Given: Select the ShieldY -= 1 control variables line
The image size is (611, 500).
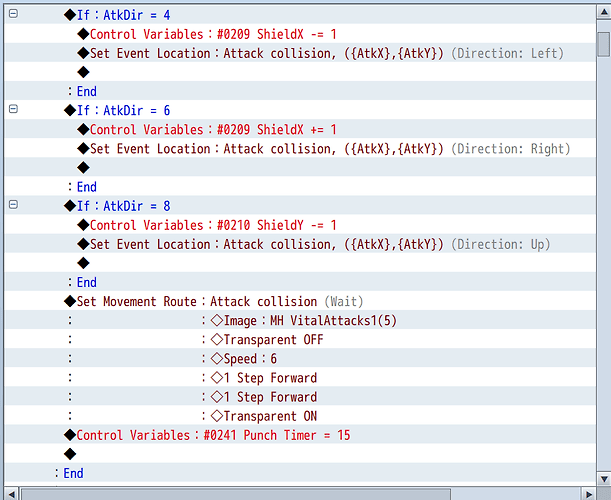Looking at the screenshot, I should click(x=300, y=224).
